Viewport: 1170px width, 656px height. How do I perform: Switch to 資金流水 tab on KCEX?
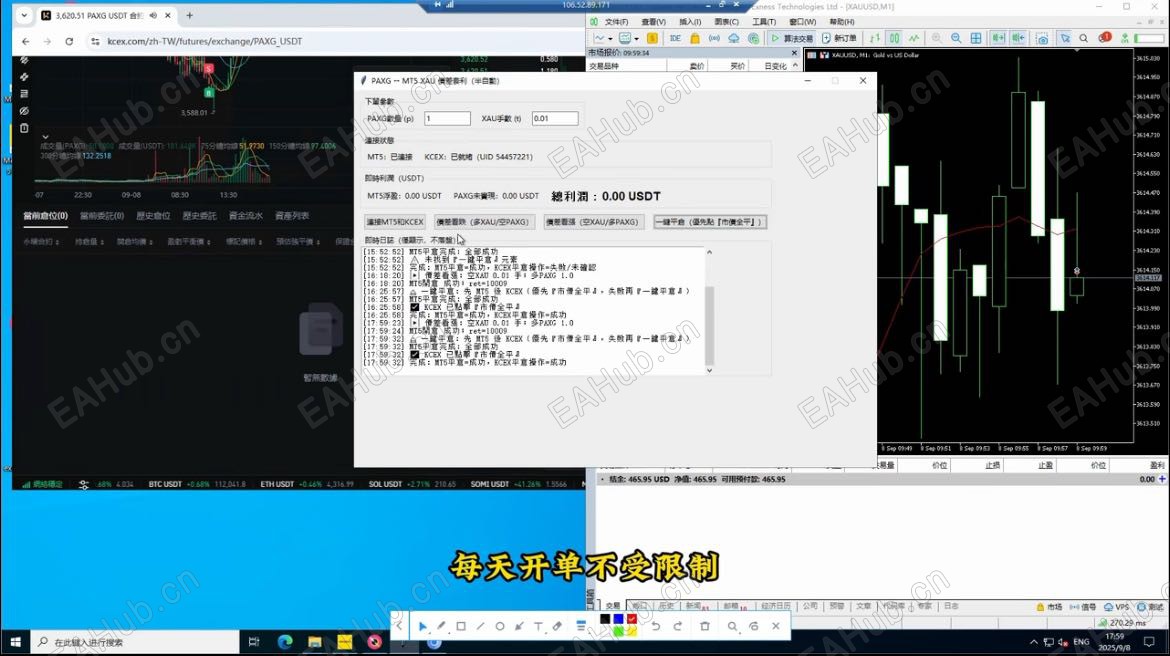click(245, 216)
